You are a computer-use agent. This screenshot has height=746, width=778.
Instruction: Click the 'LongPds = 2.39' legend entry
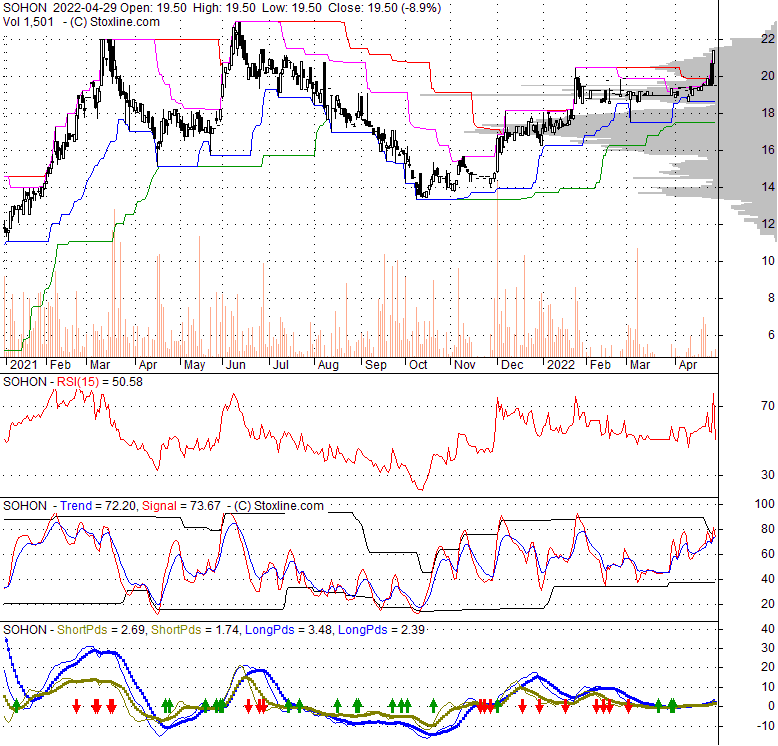pos(381,630)
